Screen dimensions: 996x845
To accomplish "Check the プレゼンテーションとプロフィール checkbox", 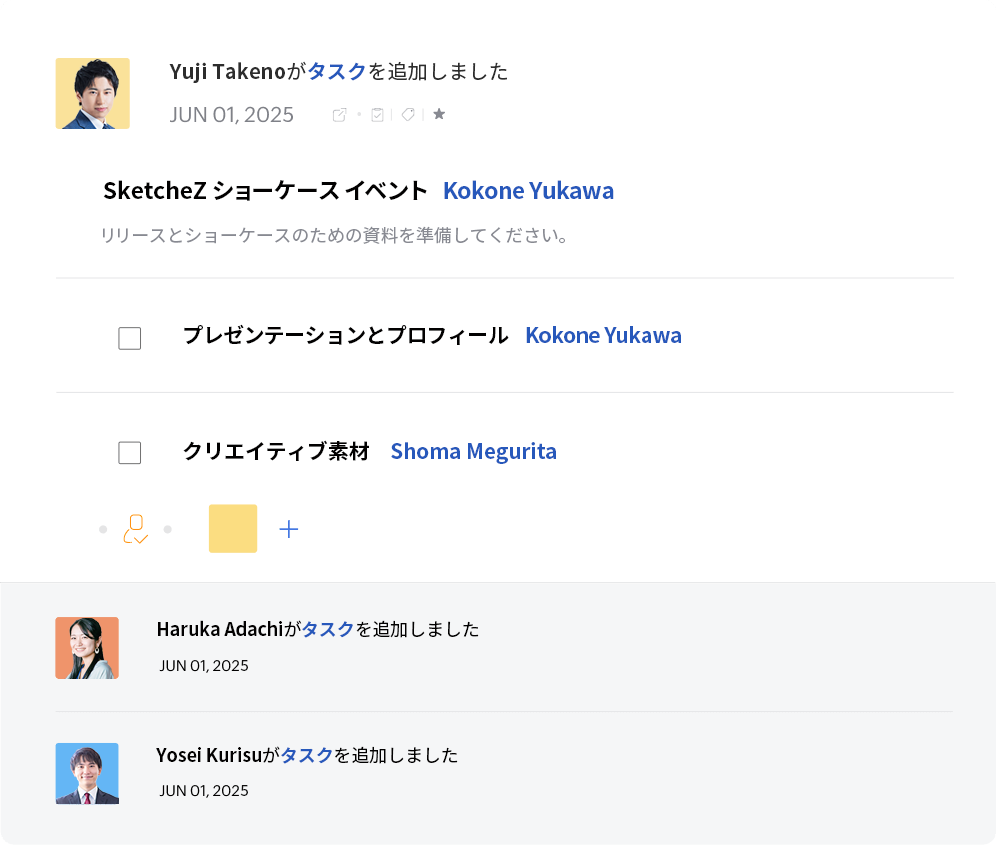I will click(x=130, y=338).
